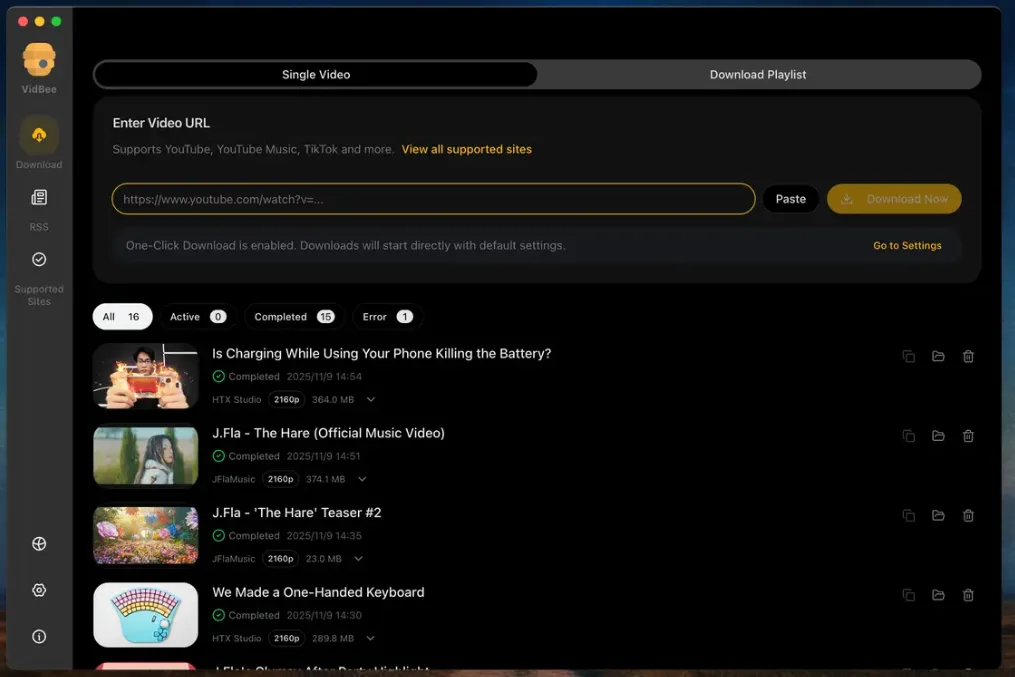
Task: Switch to the Download Playlist tab
Action: coord(758,74)
